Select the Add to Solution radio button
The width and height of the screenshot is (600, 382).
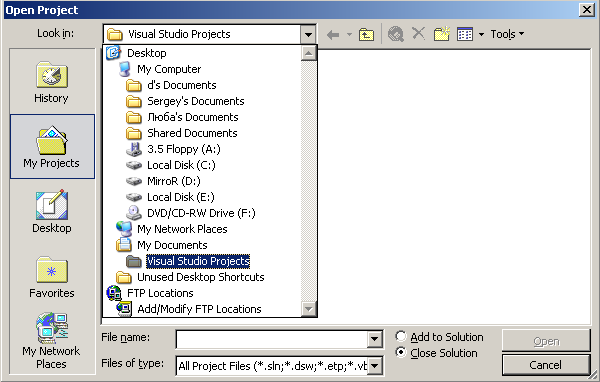(x=400, y=336)
